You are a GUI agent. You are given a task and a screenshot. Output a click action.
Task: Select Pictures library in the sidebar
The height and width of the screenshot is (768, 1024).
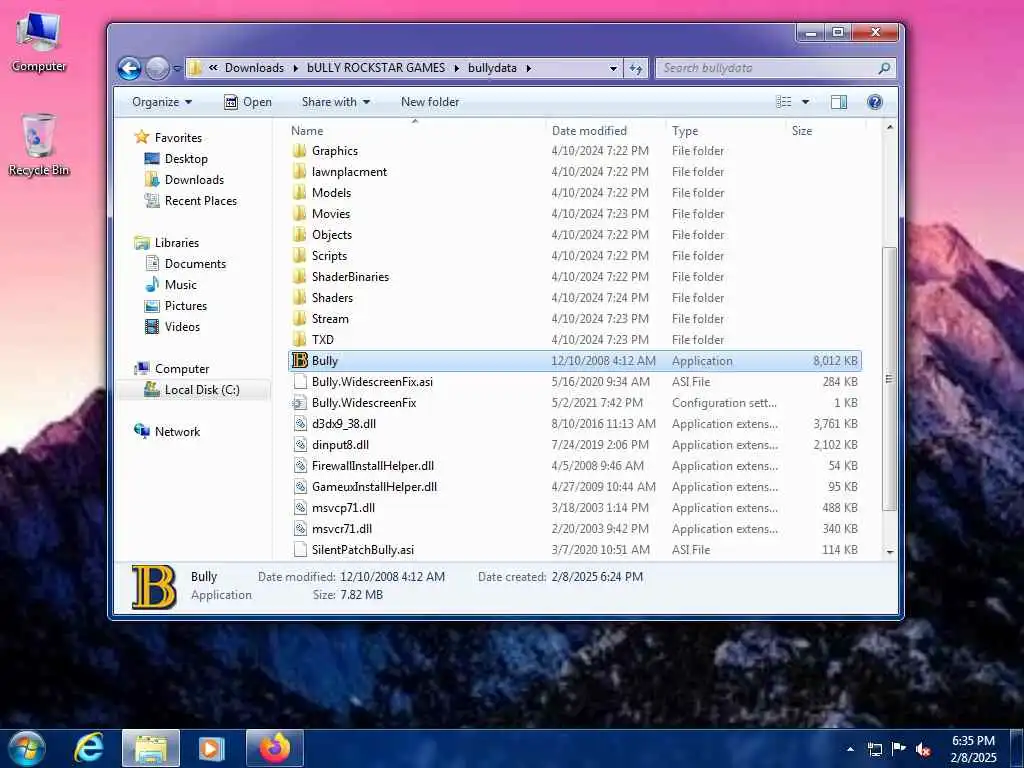[x=185, y=306]
